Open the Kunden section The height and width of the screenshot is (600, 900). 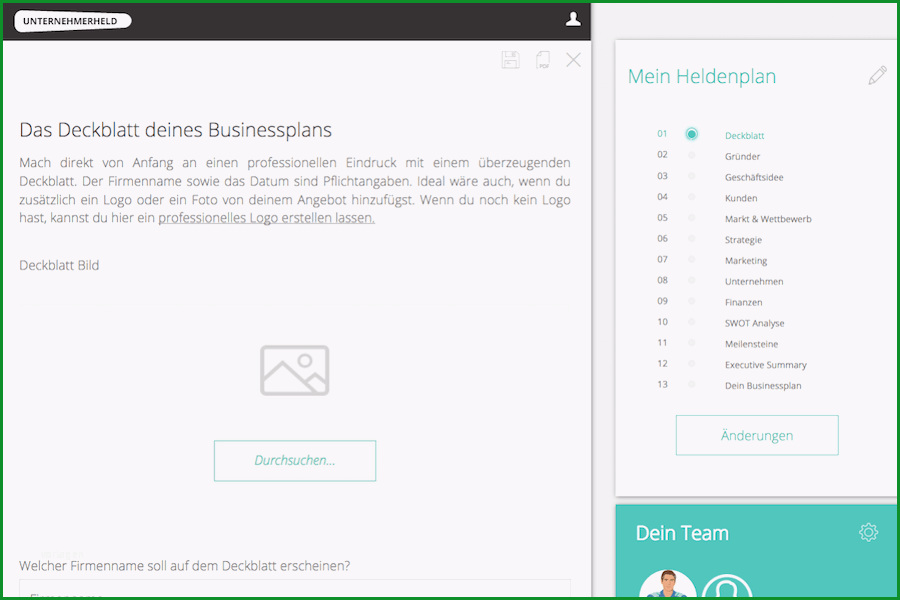741,198
